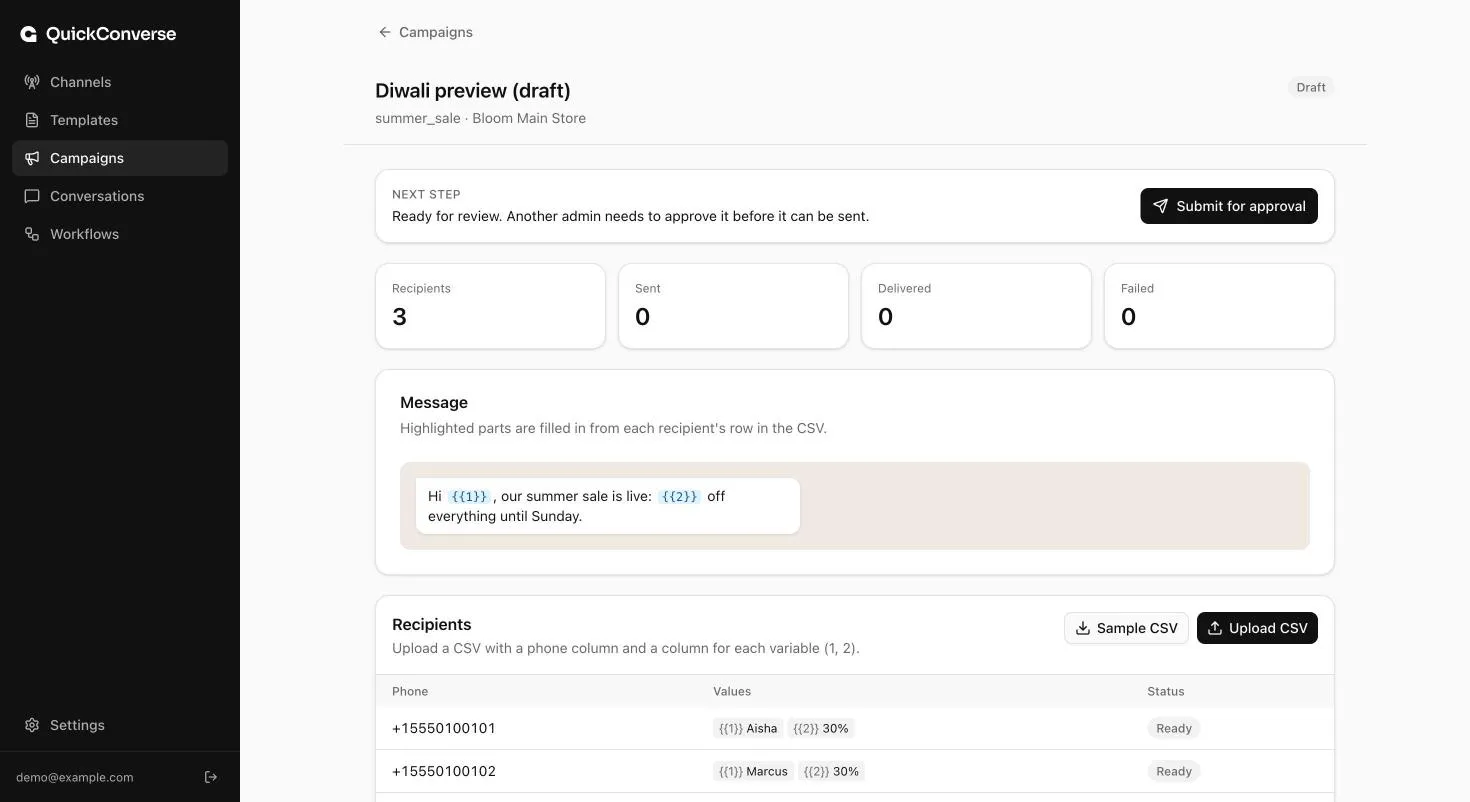This screenshot has width=1470, height=802.
Task: Click the Conversations chat bubble icon
Action: [x=32, y=196]
